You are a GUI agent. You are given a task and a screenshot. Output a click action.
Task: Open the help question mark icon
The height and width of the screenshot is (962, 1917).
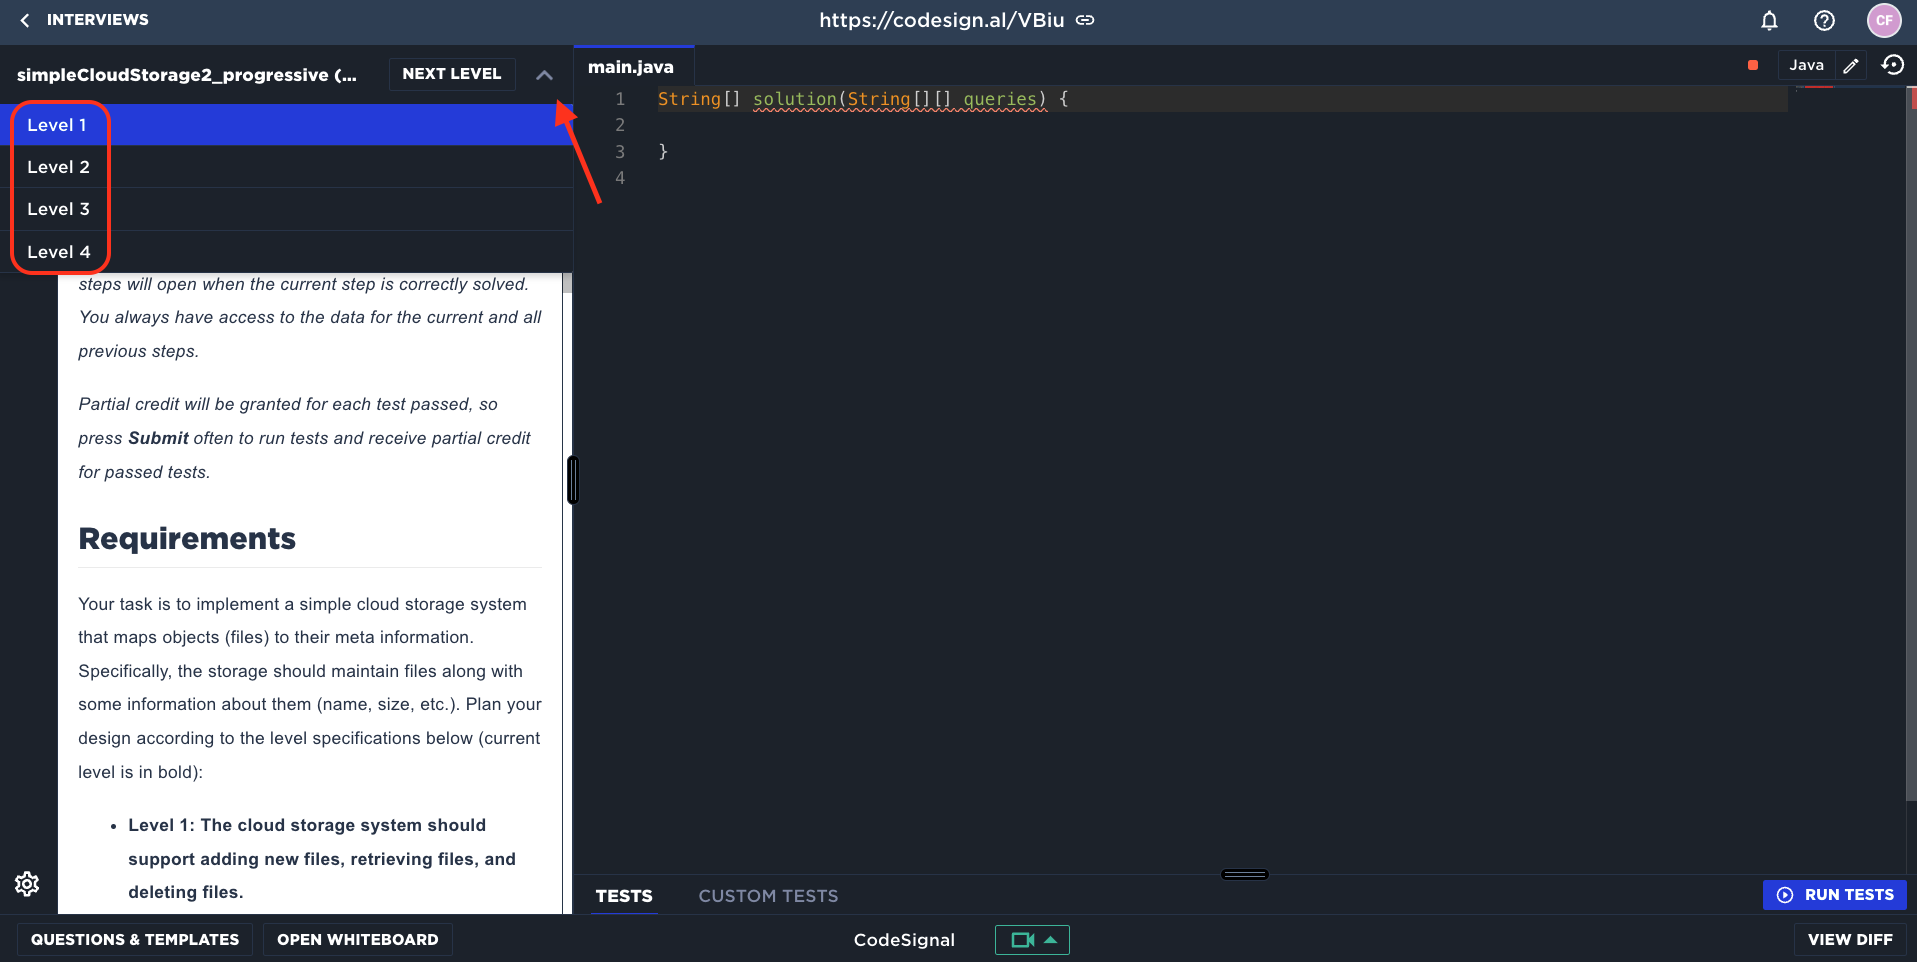tap(1824, 20)
